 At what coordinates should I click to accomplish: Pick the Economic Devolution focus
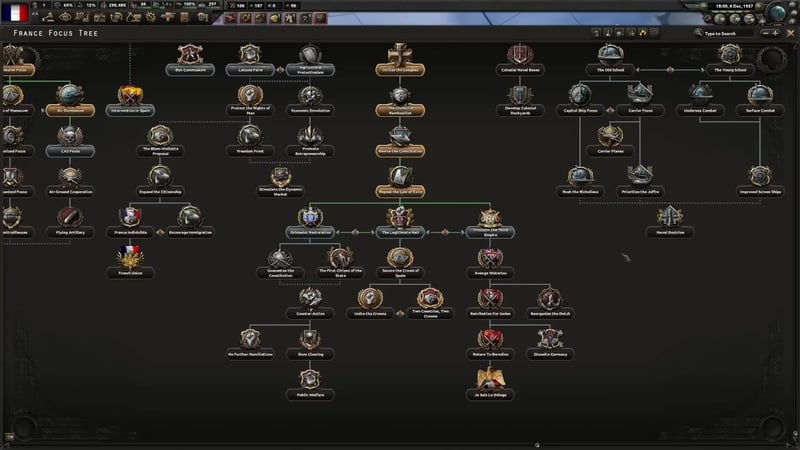pyautogui.click(x=310, y=101)
